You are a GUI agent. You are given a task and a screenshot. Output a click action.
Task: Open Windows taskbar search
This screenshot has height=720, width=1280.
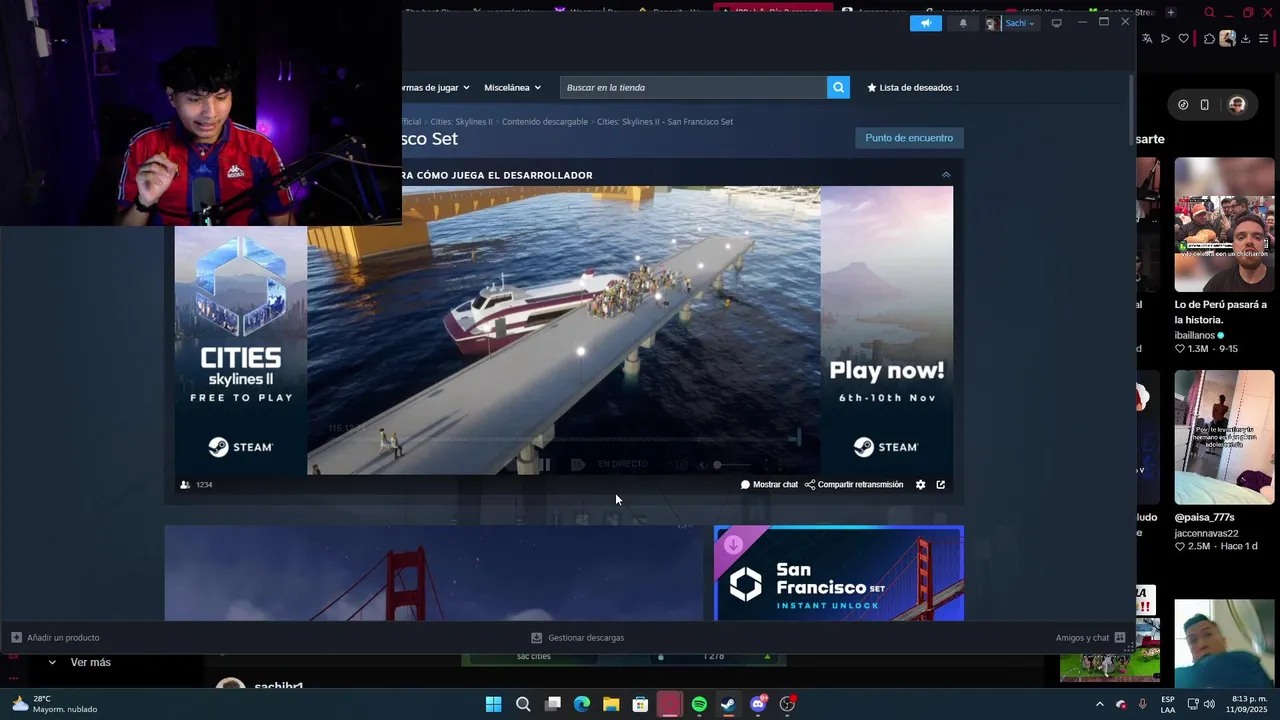523,704
